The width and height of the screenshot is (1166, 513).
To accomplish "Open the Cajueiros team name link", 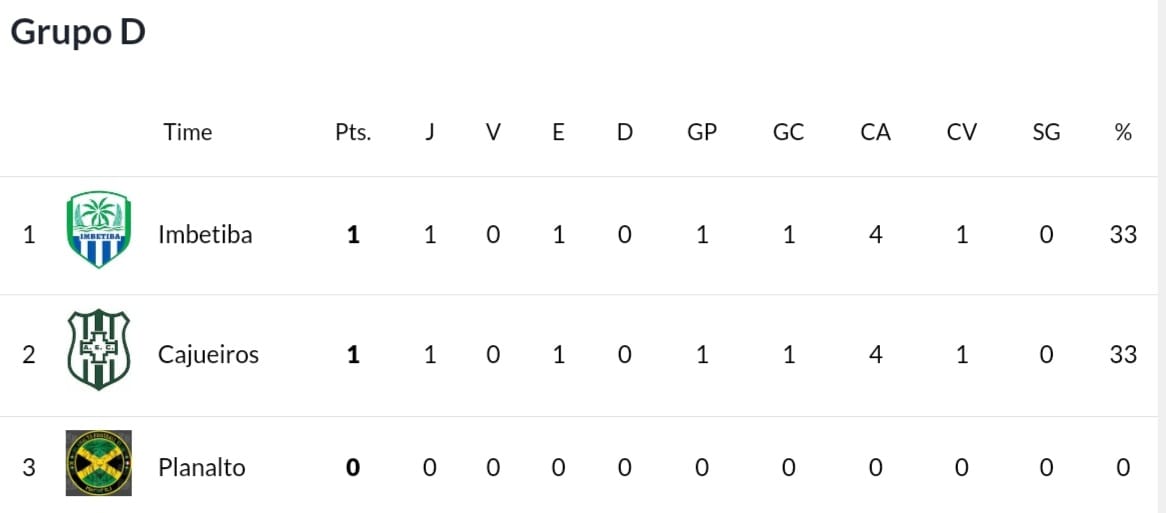I will tap(208, 355).
